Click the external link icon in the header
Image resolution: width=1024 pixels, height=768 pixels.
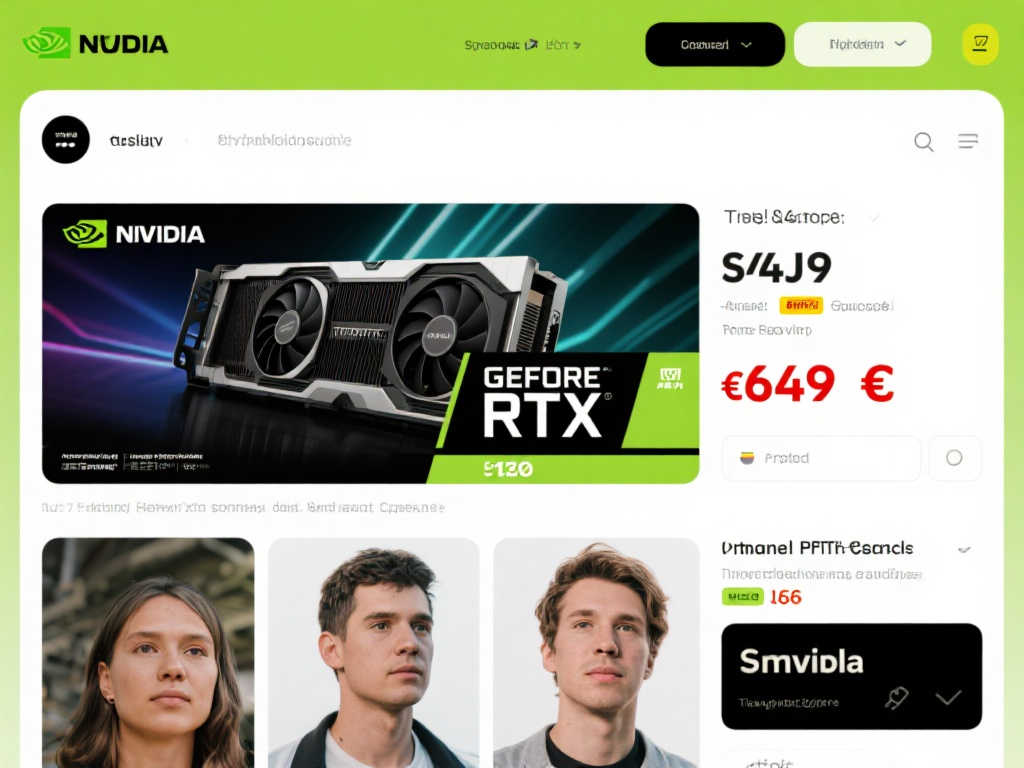(x=531, y=44)
